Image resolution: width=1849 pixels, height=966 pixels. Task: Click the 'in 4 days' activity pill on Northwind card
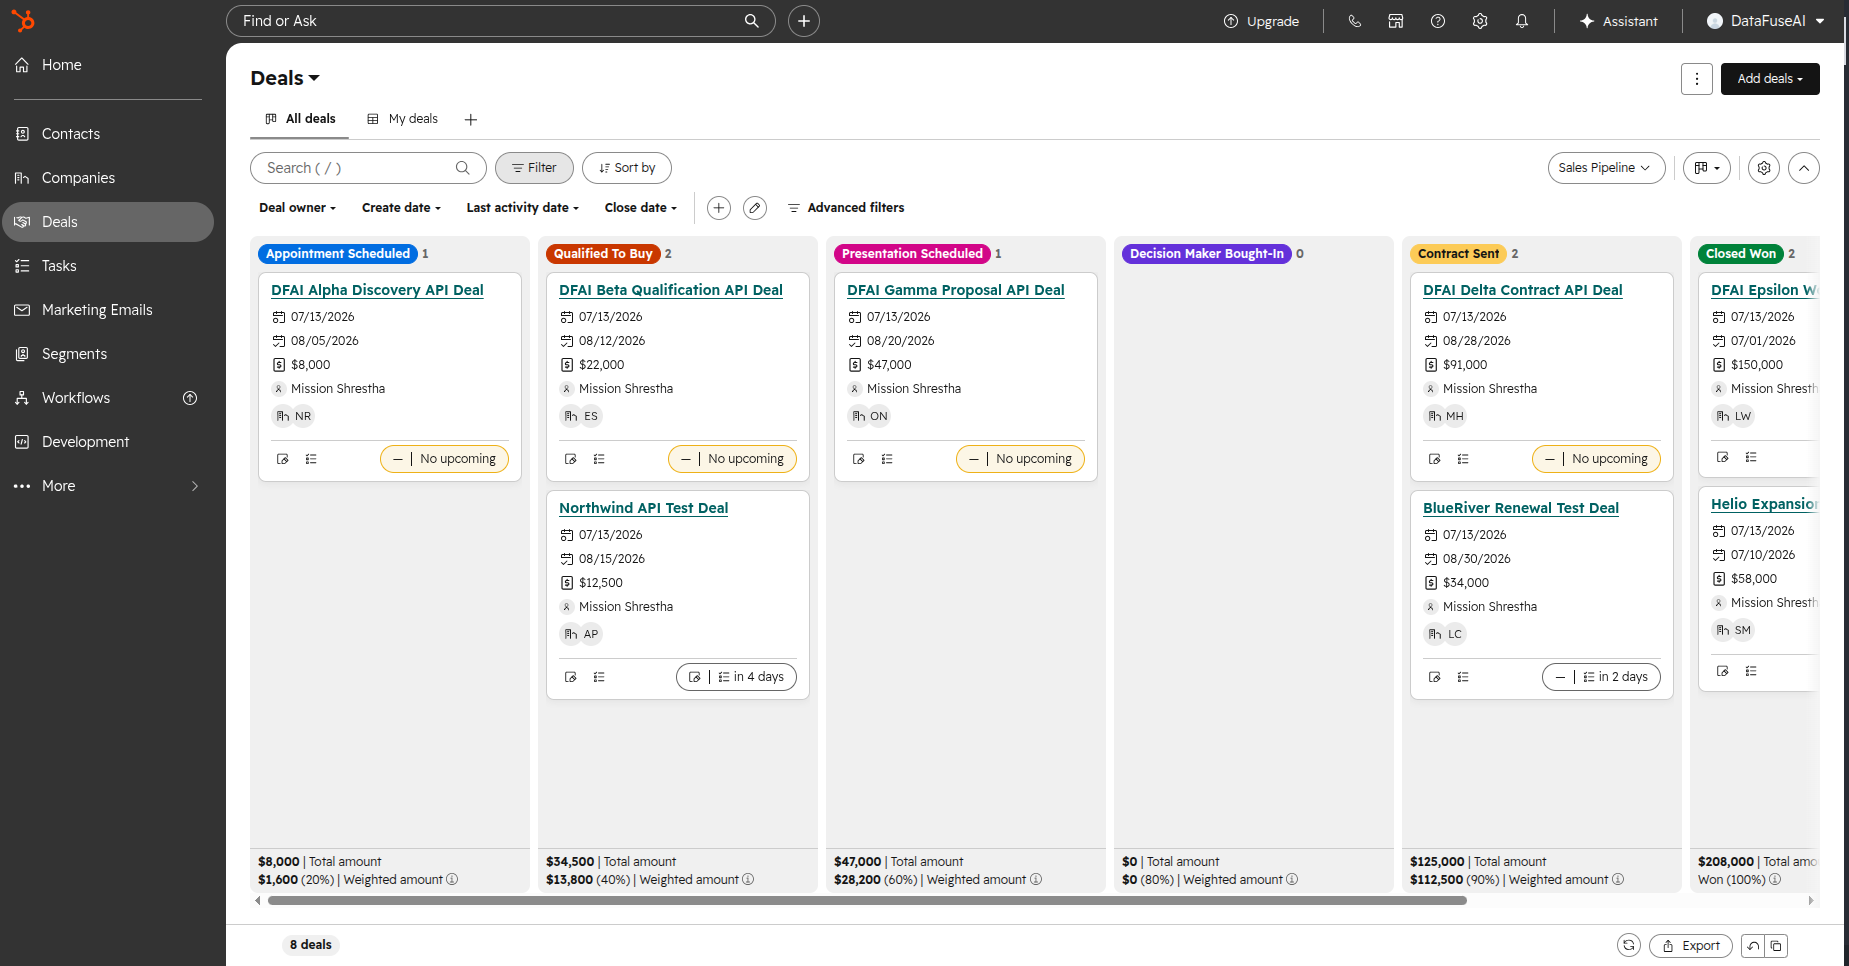[737, 677]
